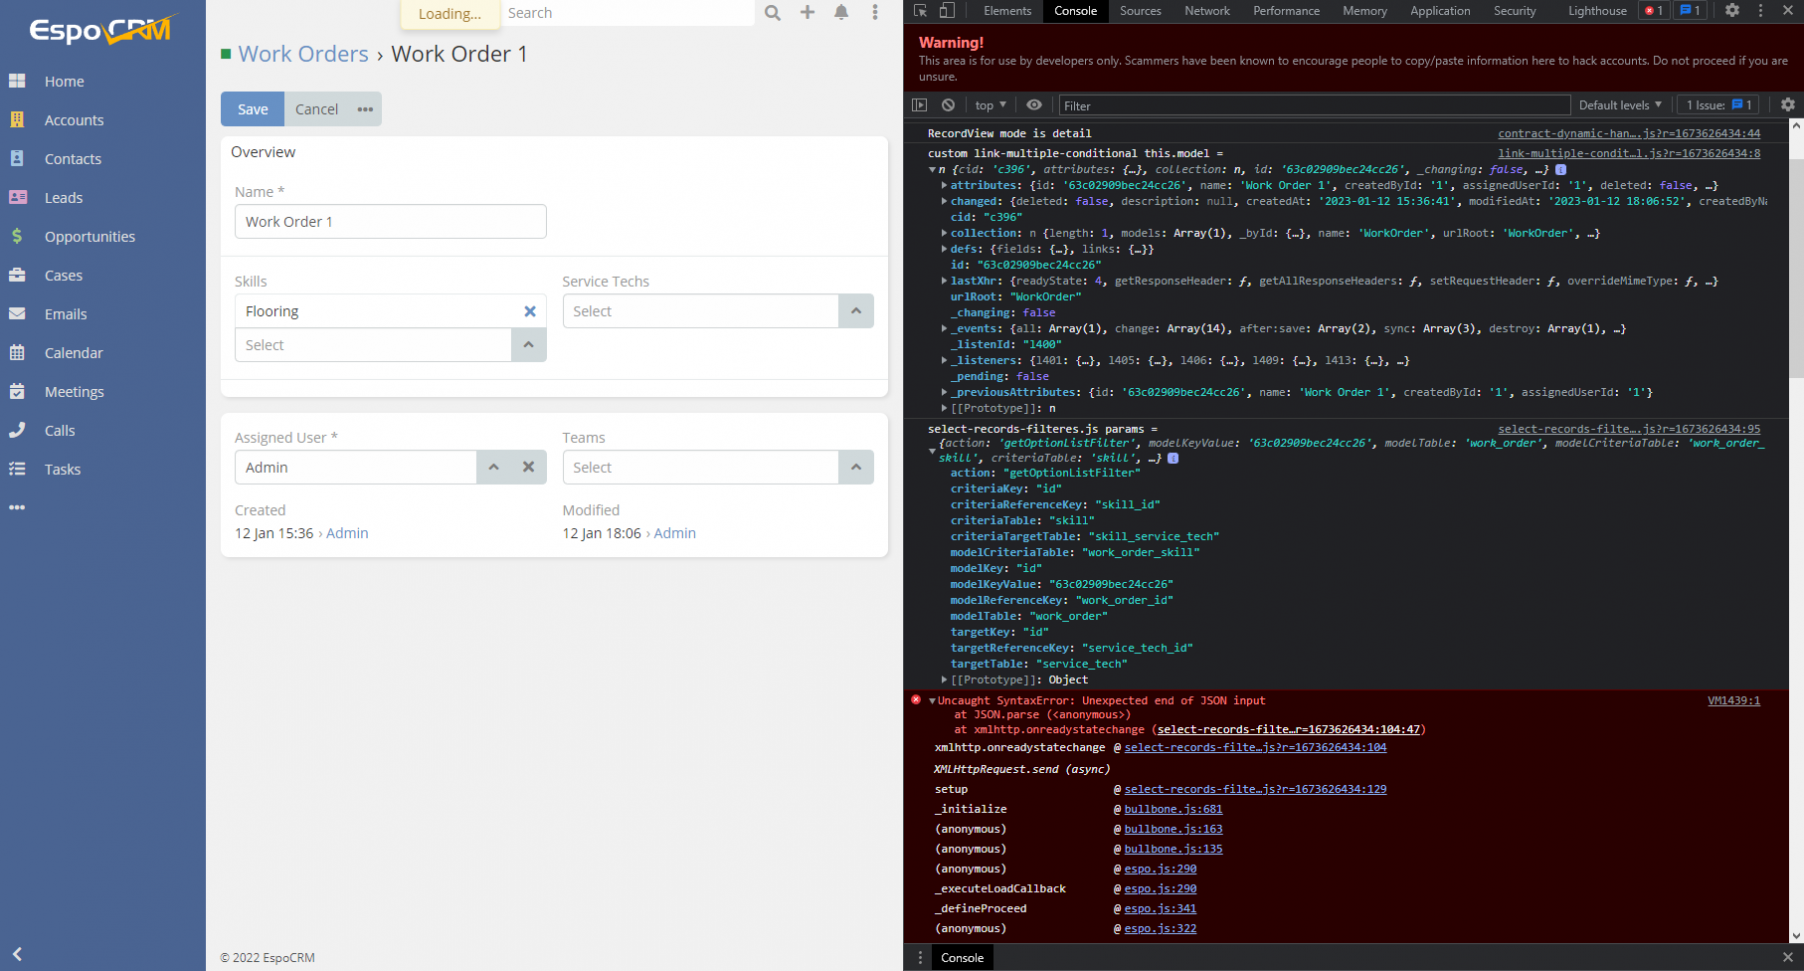The image size is (1804, 971).
Task: Collapse the Uncaught SyntaxError stack trace
Action: [932, 701]
